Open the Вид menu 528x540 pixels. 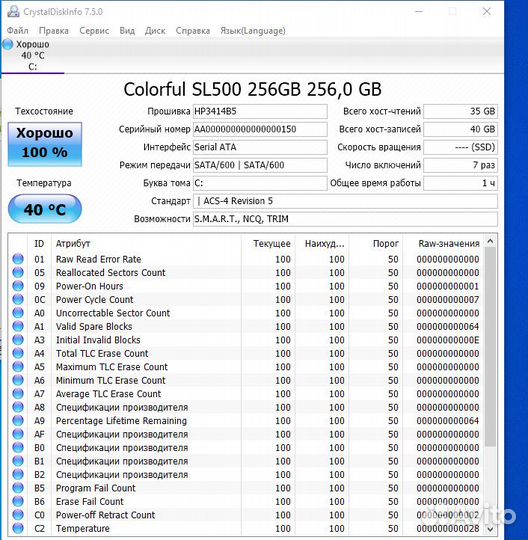[127, 31]
